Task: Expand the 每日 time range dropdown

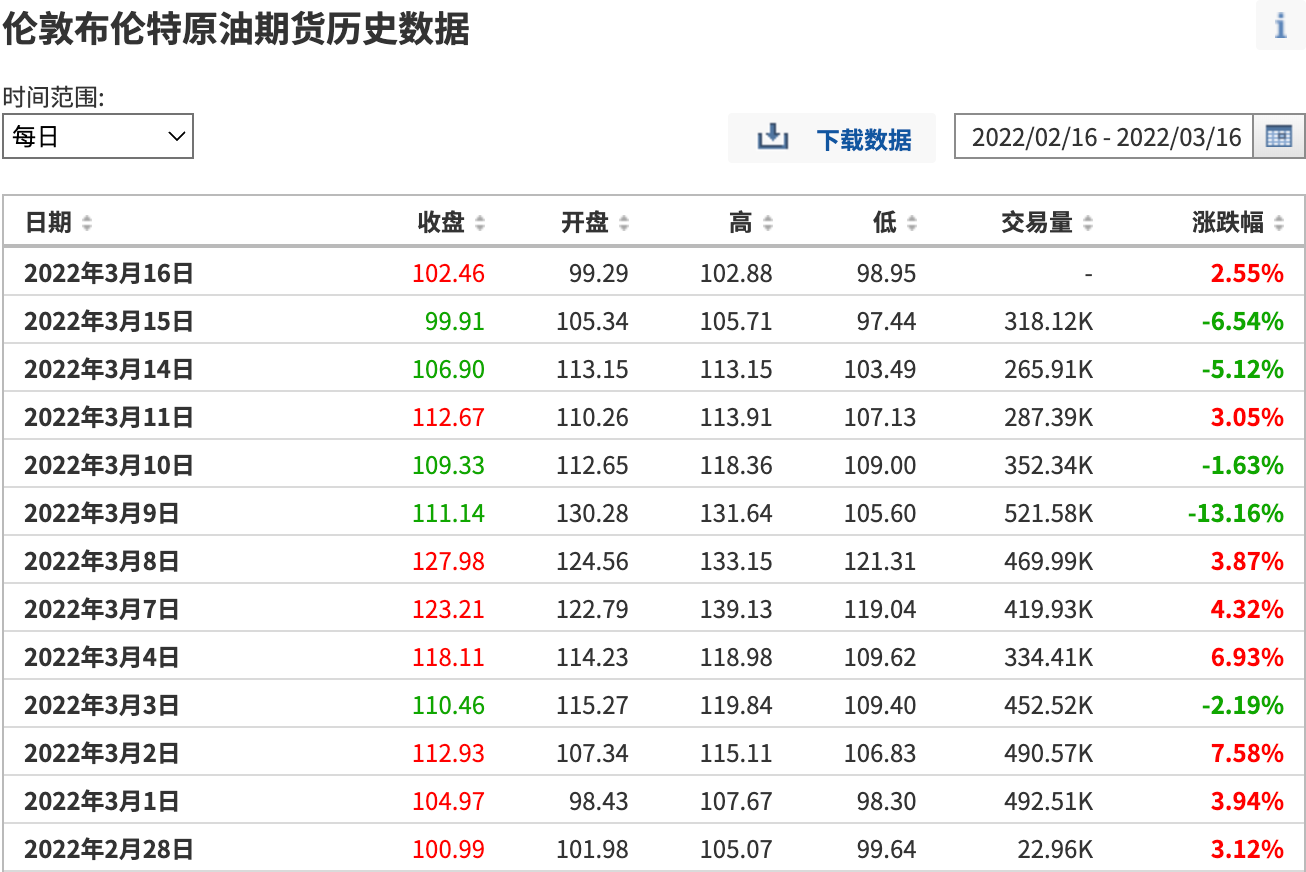Action: pos(98,137)
